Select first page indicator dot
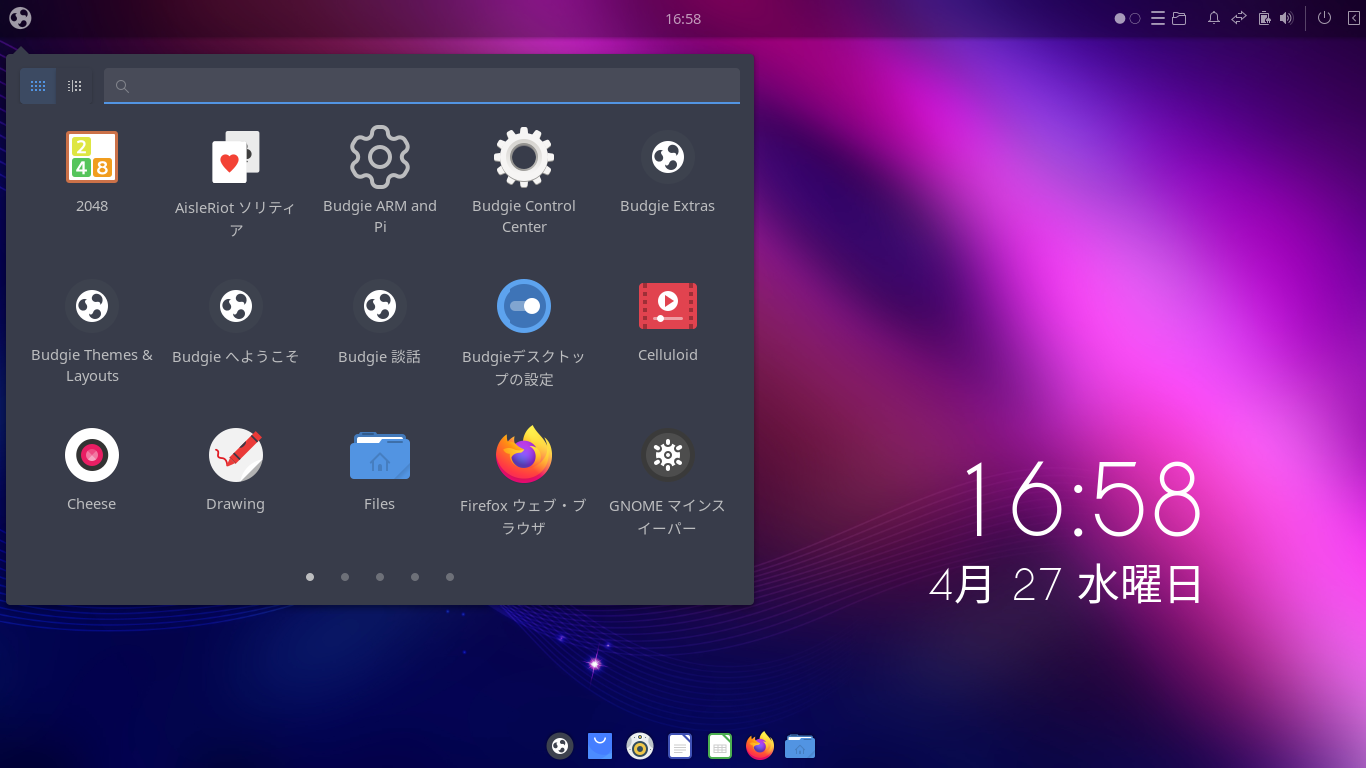Image resolution: width=1366 pixels, height=768 pixels. tap(310, 577)
